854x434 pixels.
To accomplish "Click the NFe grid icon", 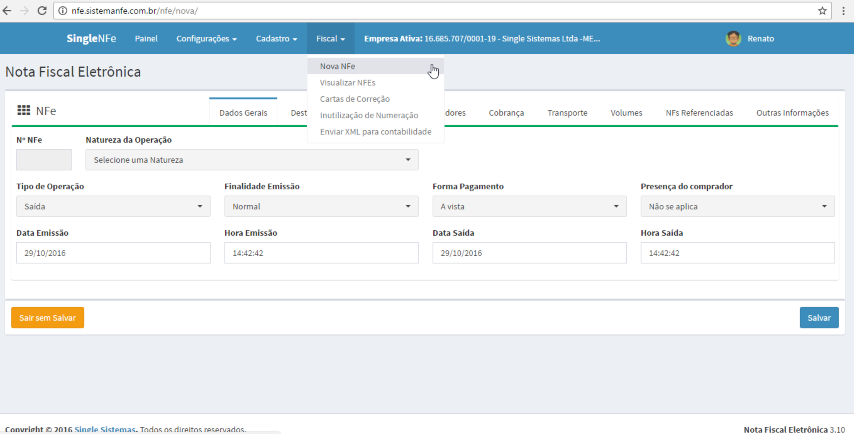I will [24, 112].
